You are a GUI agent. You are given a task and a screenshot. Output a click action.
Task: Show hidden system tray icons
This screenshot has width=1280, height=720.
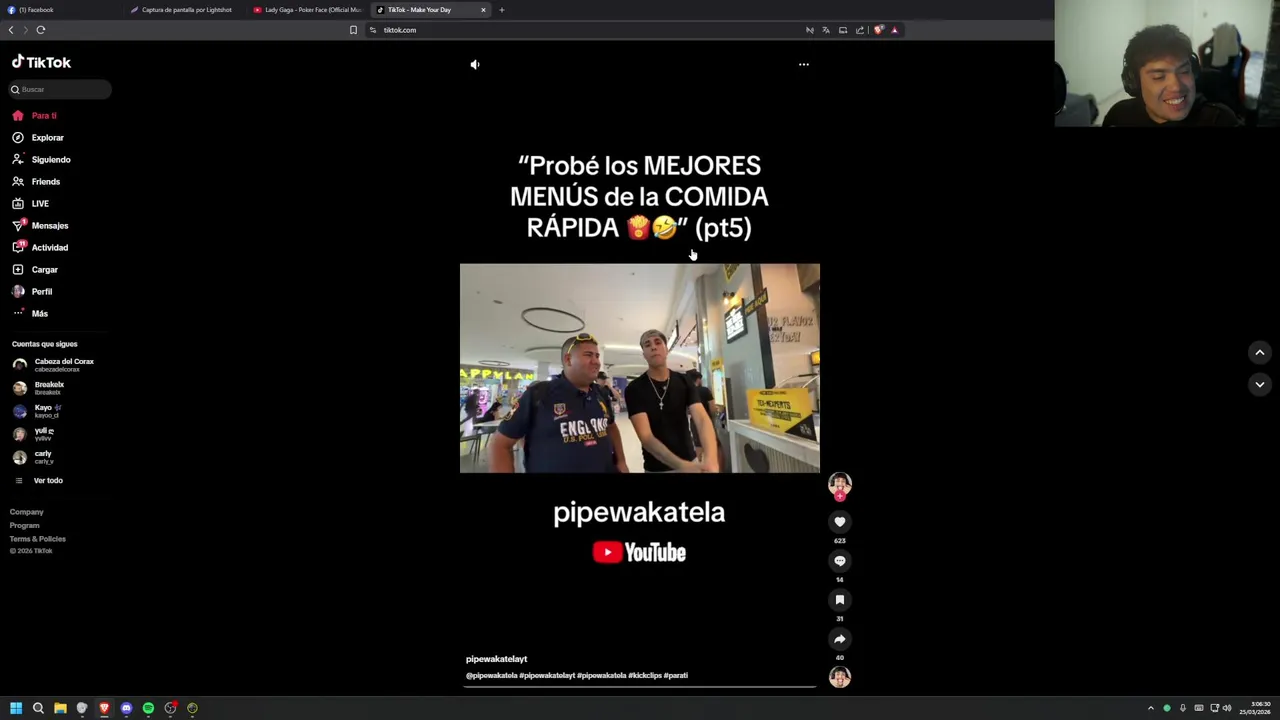[1150, 708]
